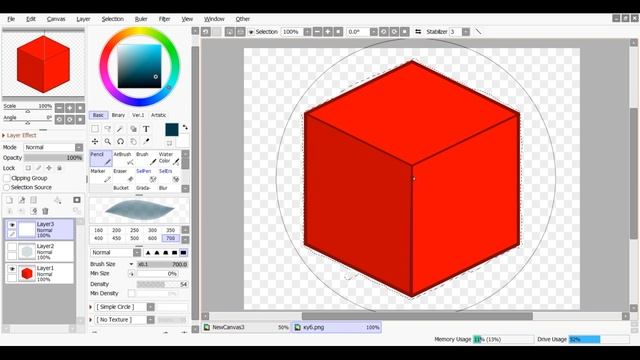Open the Canvas menu
This screenshot has width=640, height=360.
pos(56,19)
